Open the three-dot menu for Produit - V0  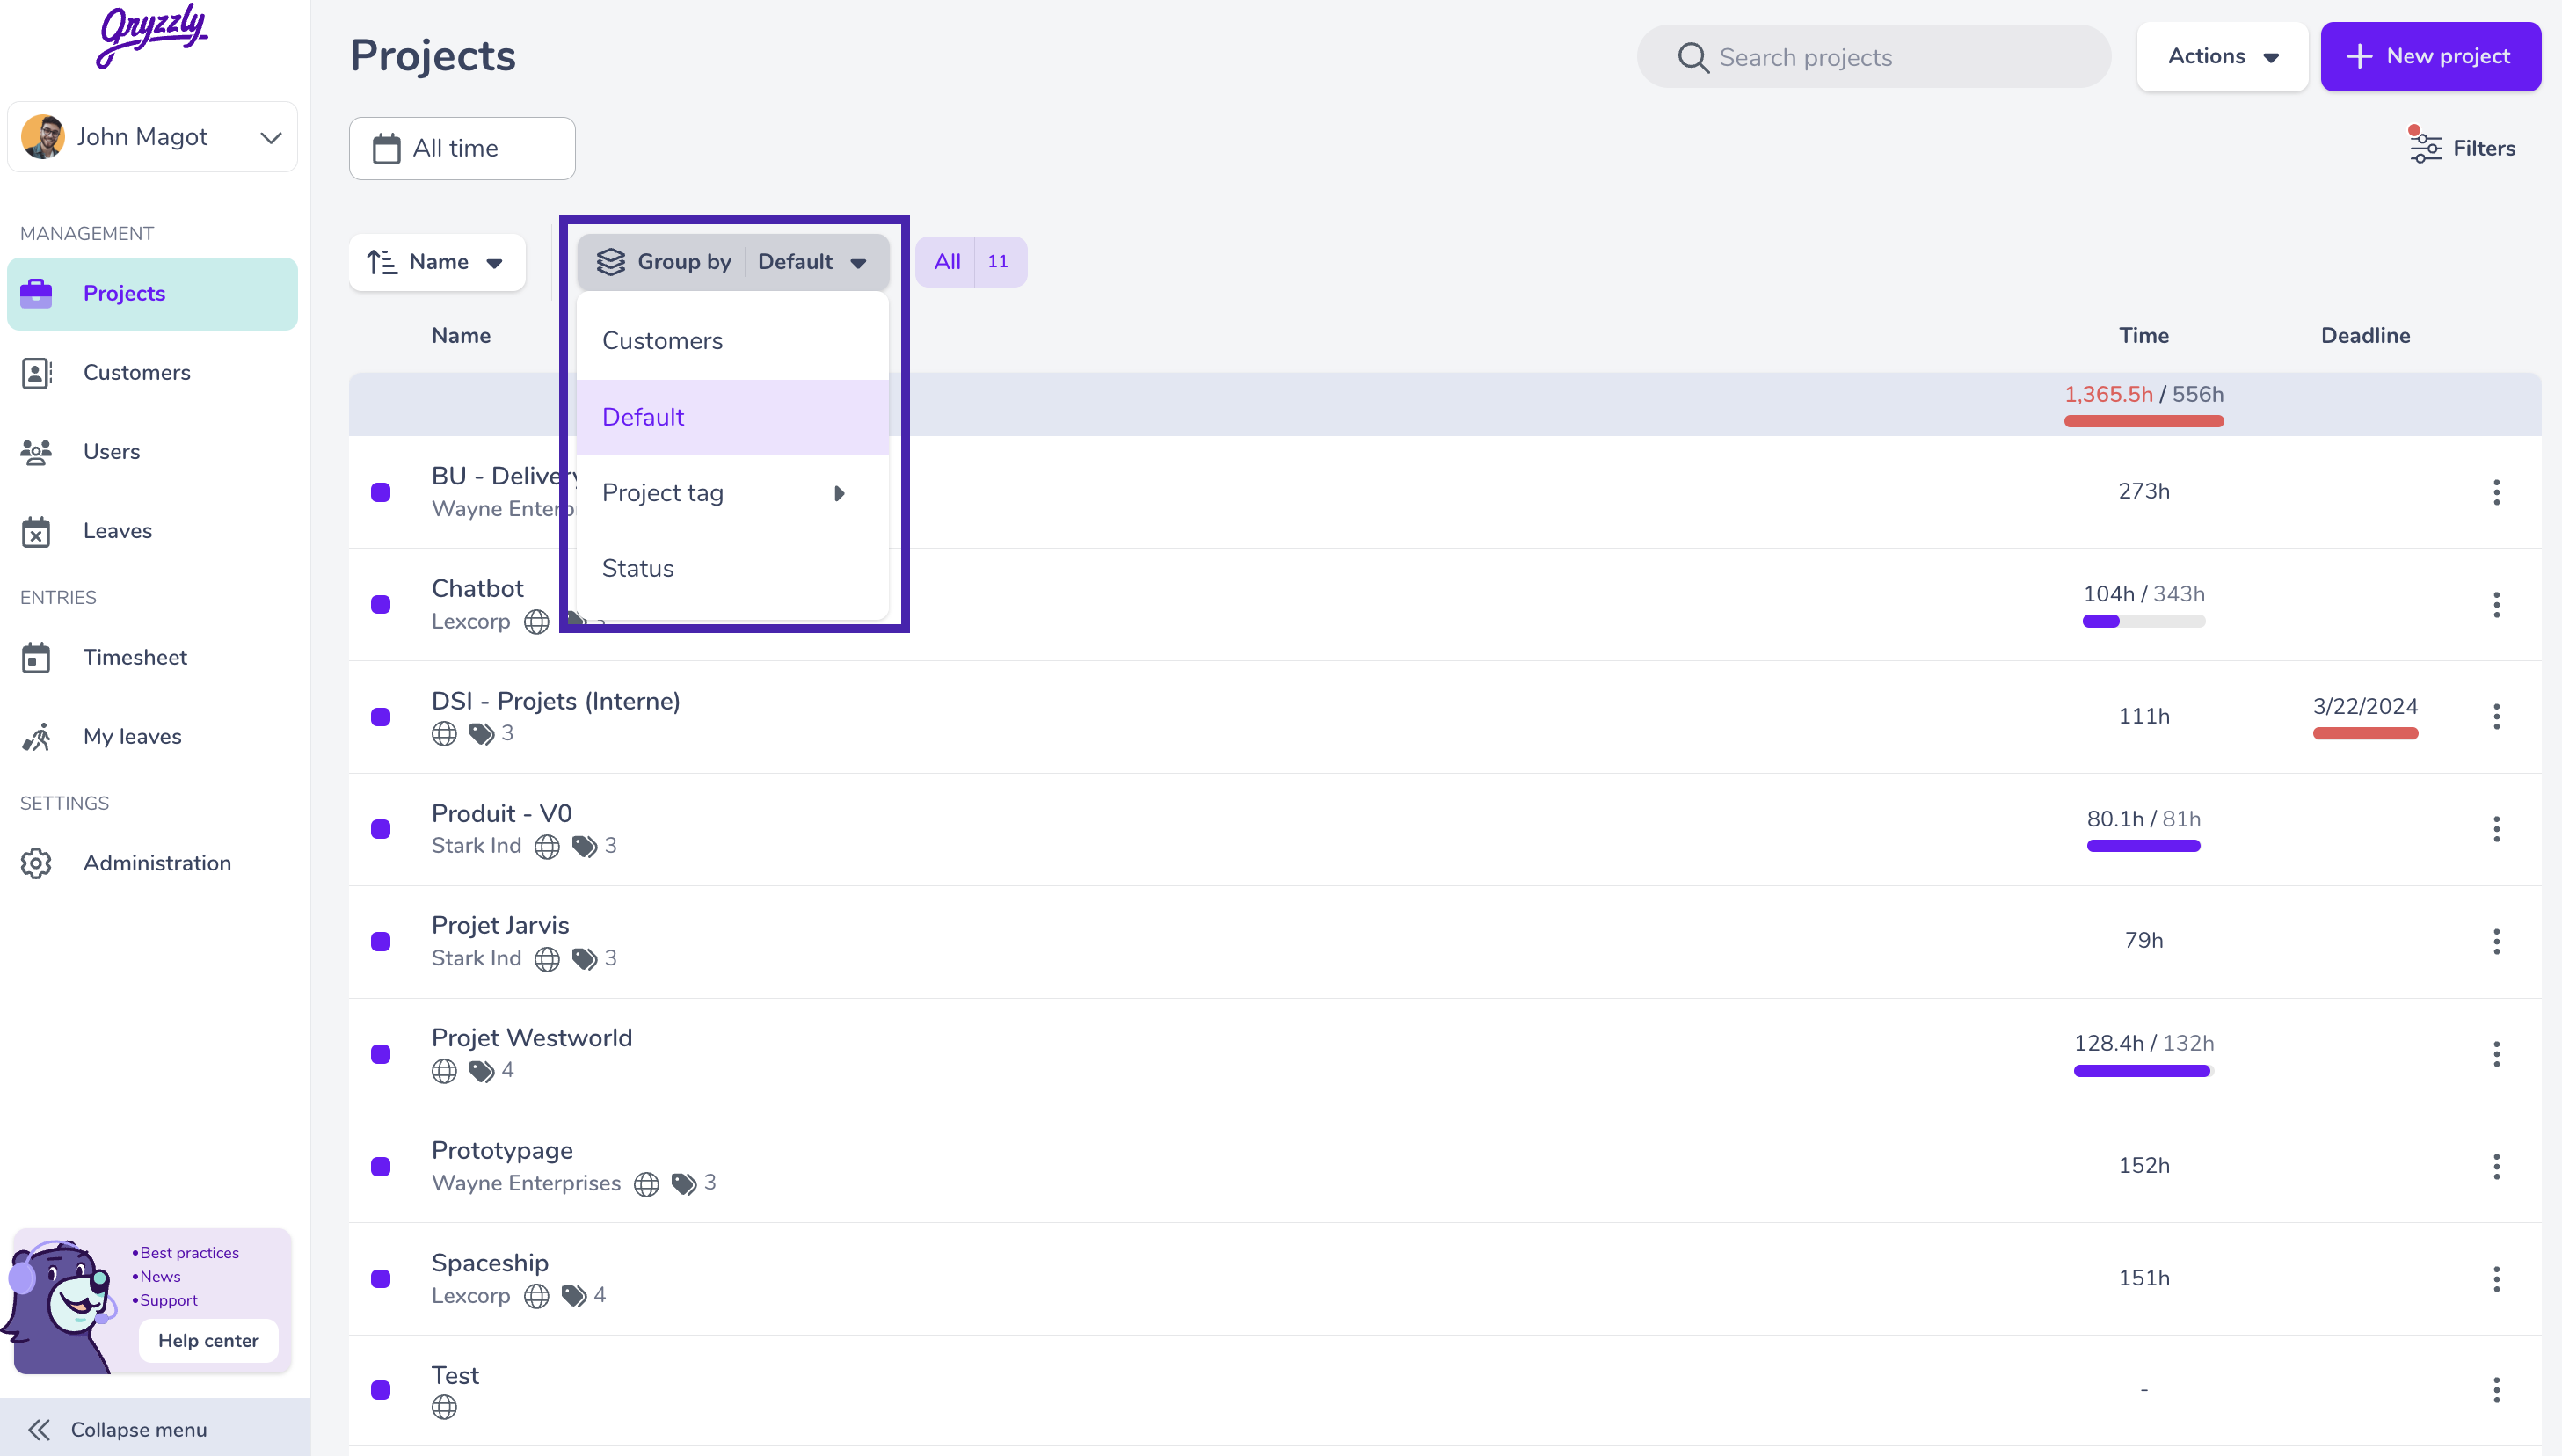click(x=2497, y=829)
